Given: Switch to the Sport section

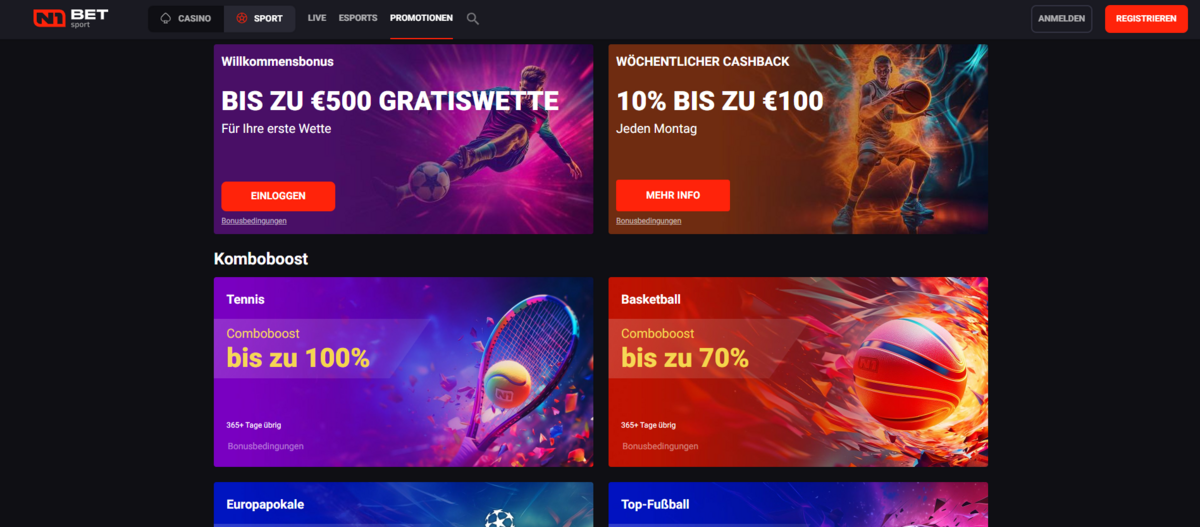Looking at the screenshot, I should coord(259,18).
